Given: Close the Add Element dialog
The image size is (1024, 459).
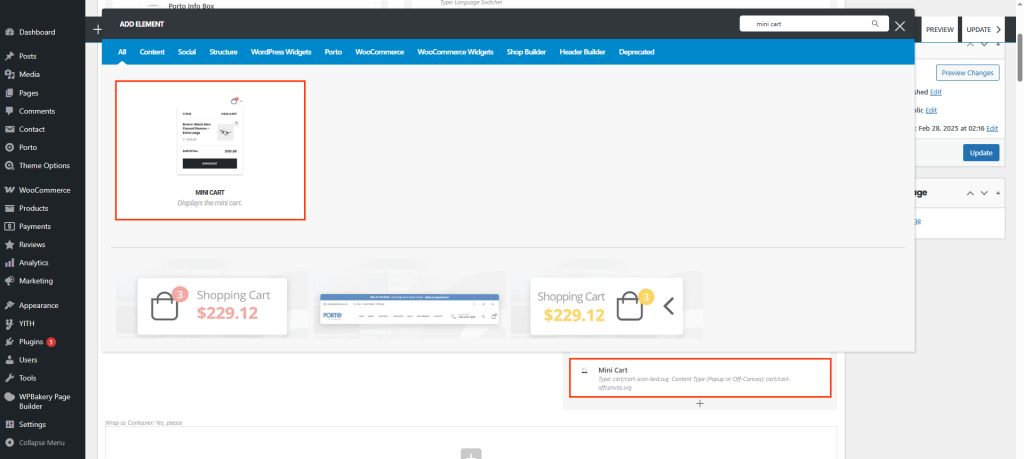Looking at the screenshot, I should click(900, 27).
